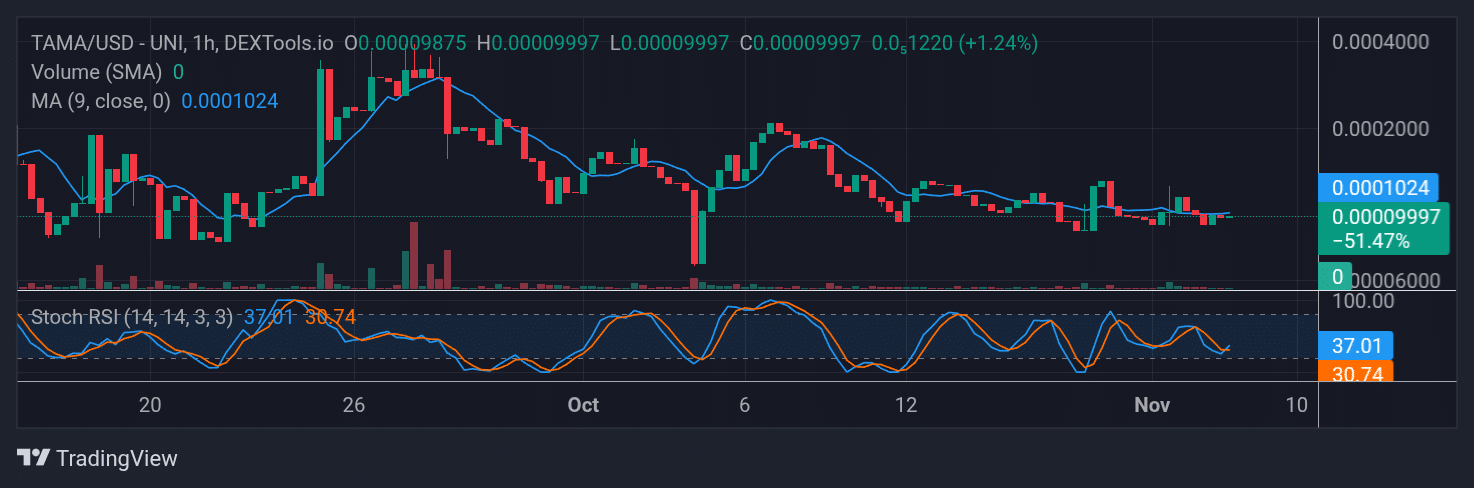Click the 20 date label on time axis
The width and height of the screenshot is (1474, 488).
coord(150,405)
